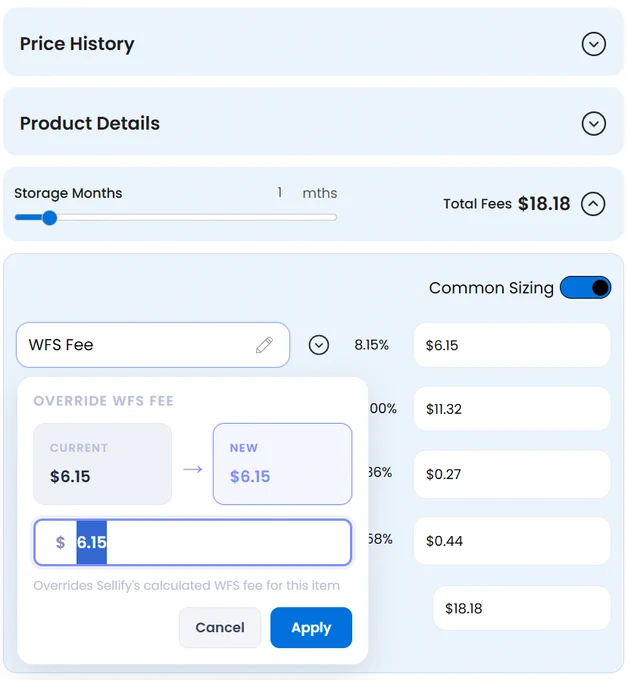628x680 pixels.
Task: Open the dropdown chevron beside WFS Fee
Action: pos(319,345)
